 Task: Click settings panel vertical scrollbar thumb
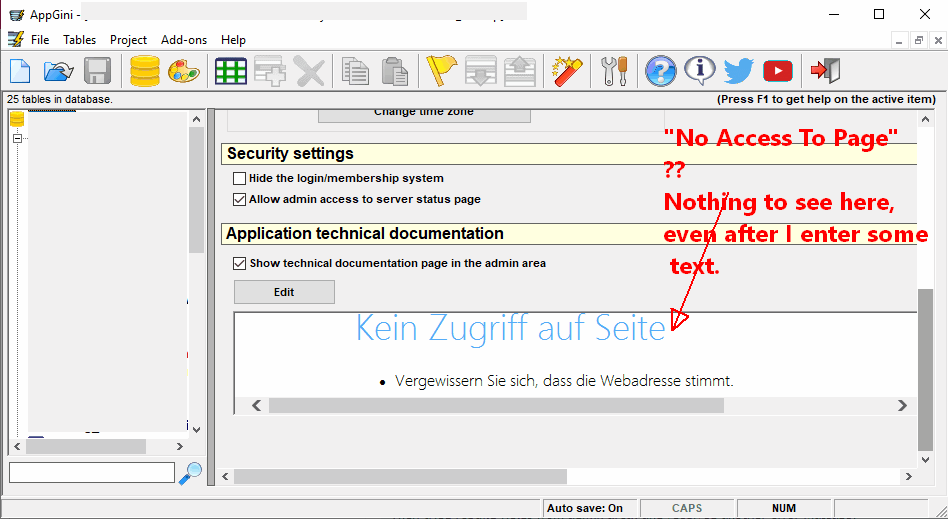pos(926,370)
